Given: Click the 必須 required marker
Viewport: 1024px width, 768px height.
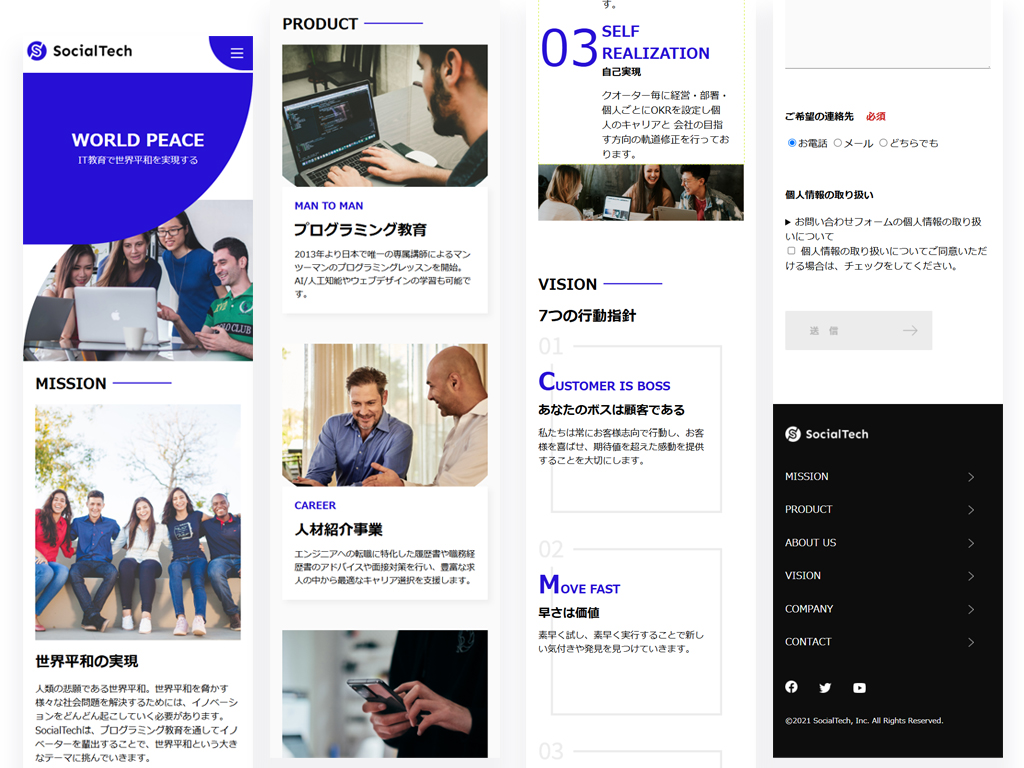Looking at the screenshot, I should pyautogui.click(x=876, y=116).
